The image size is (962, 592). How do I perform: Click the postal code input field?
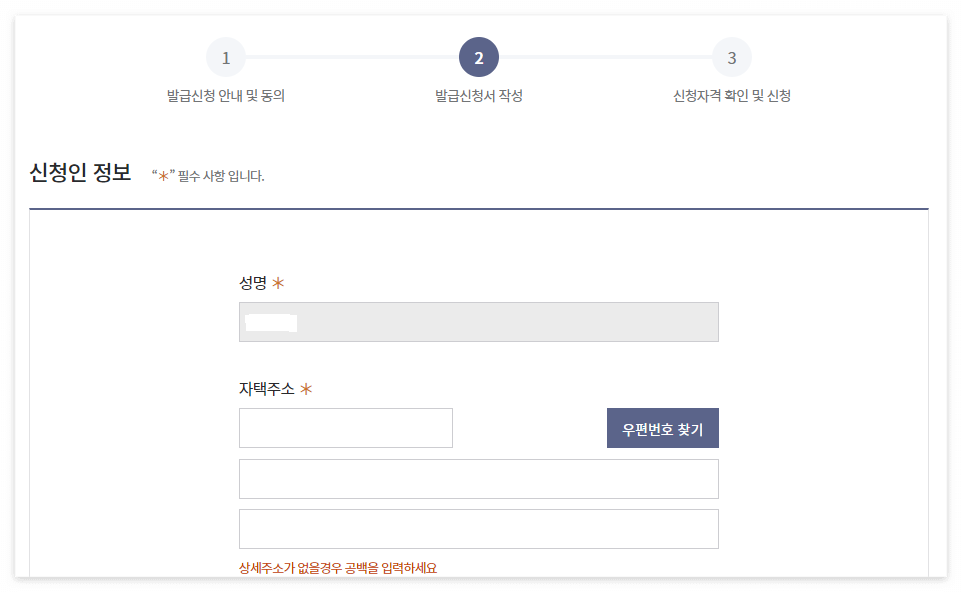345,427
